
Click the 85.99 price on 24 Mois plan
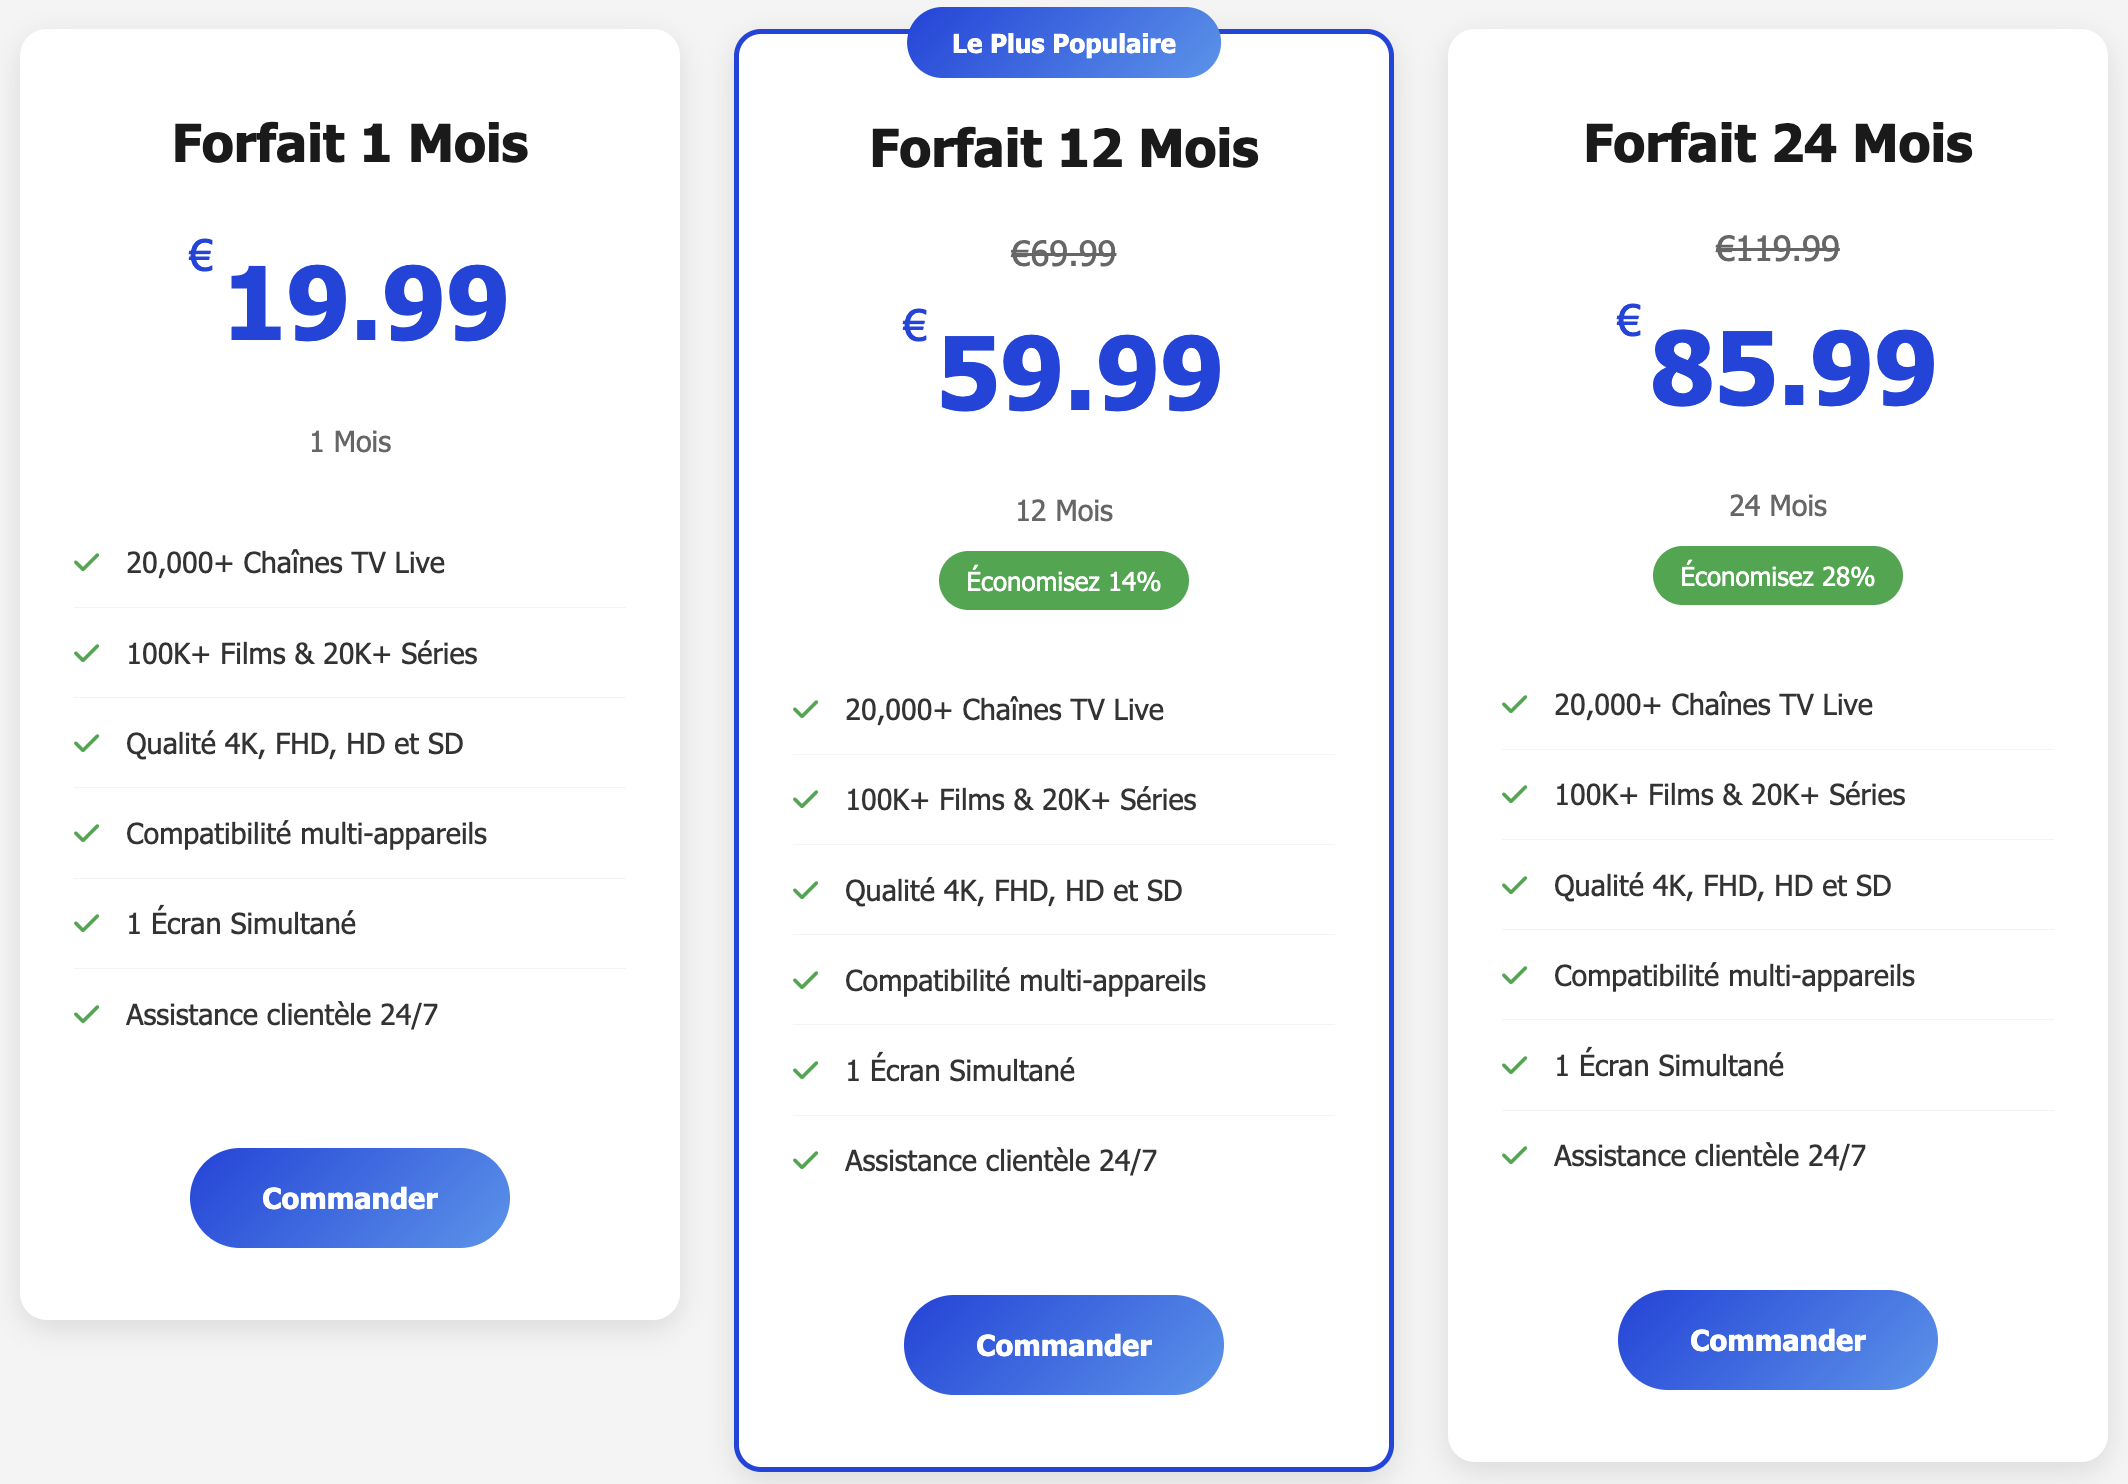click(1792, 368)
